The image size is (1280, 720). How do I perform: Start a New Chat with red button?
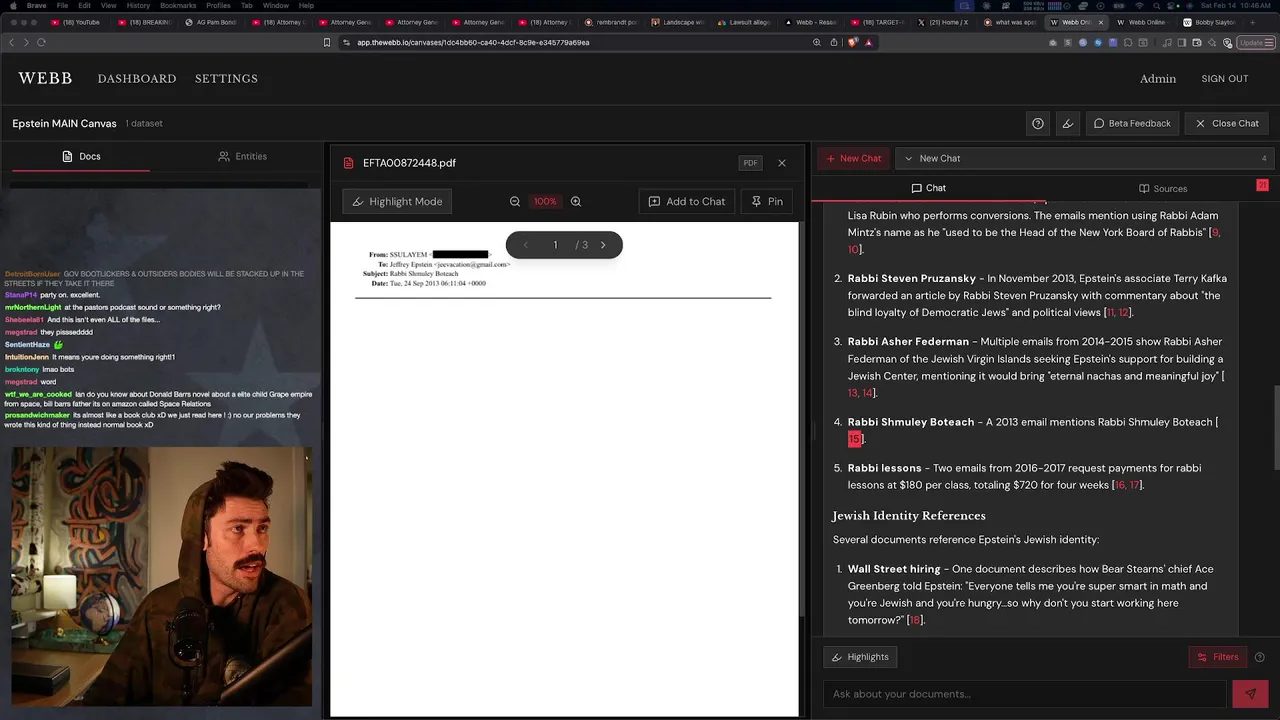point(853,158)
